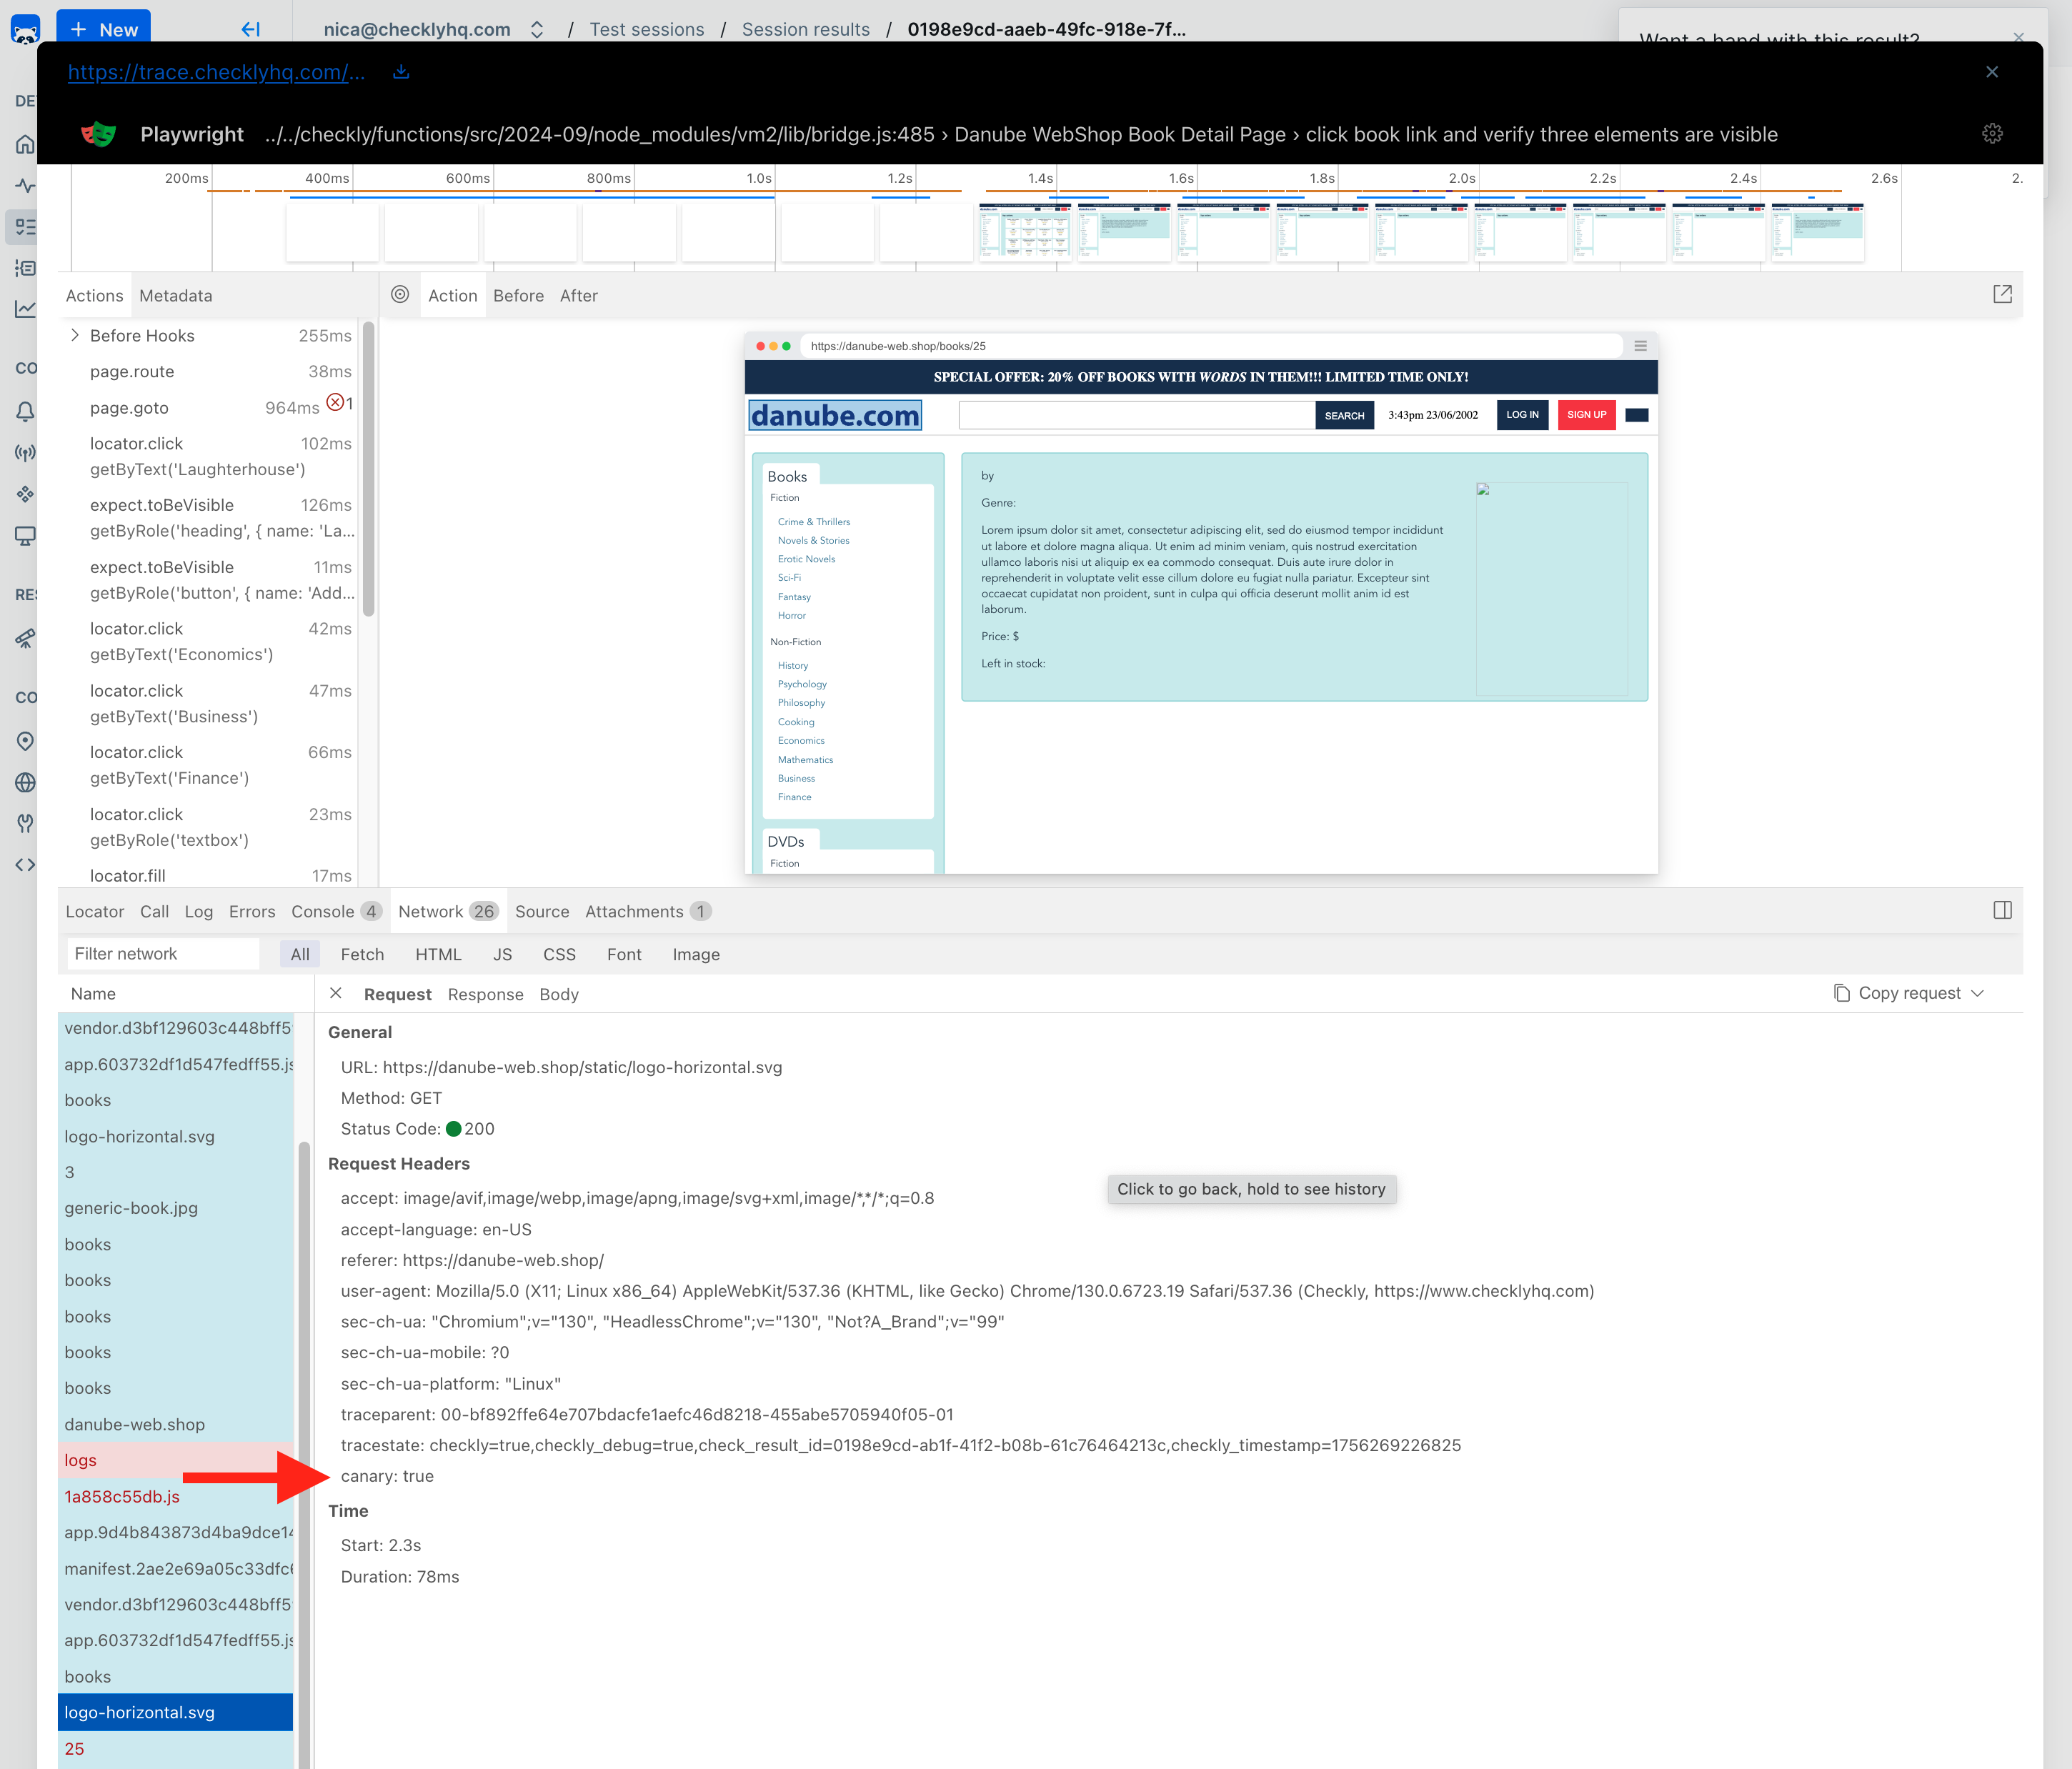This screenshot has height=1769, width=2072.
Task: Expand the Before Hooks action
Action: pyautogui.click(x=75, y=335)
